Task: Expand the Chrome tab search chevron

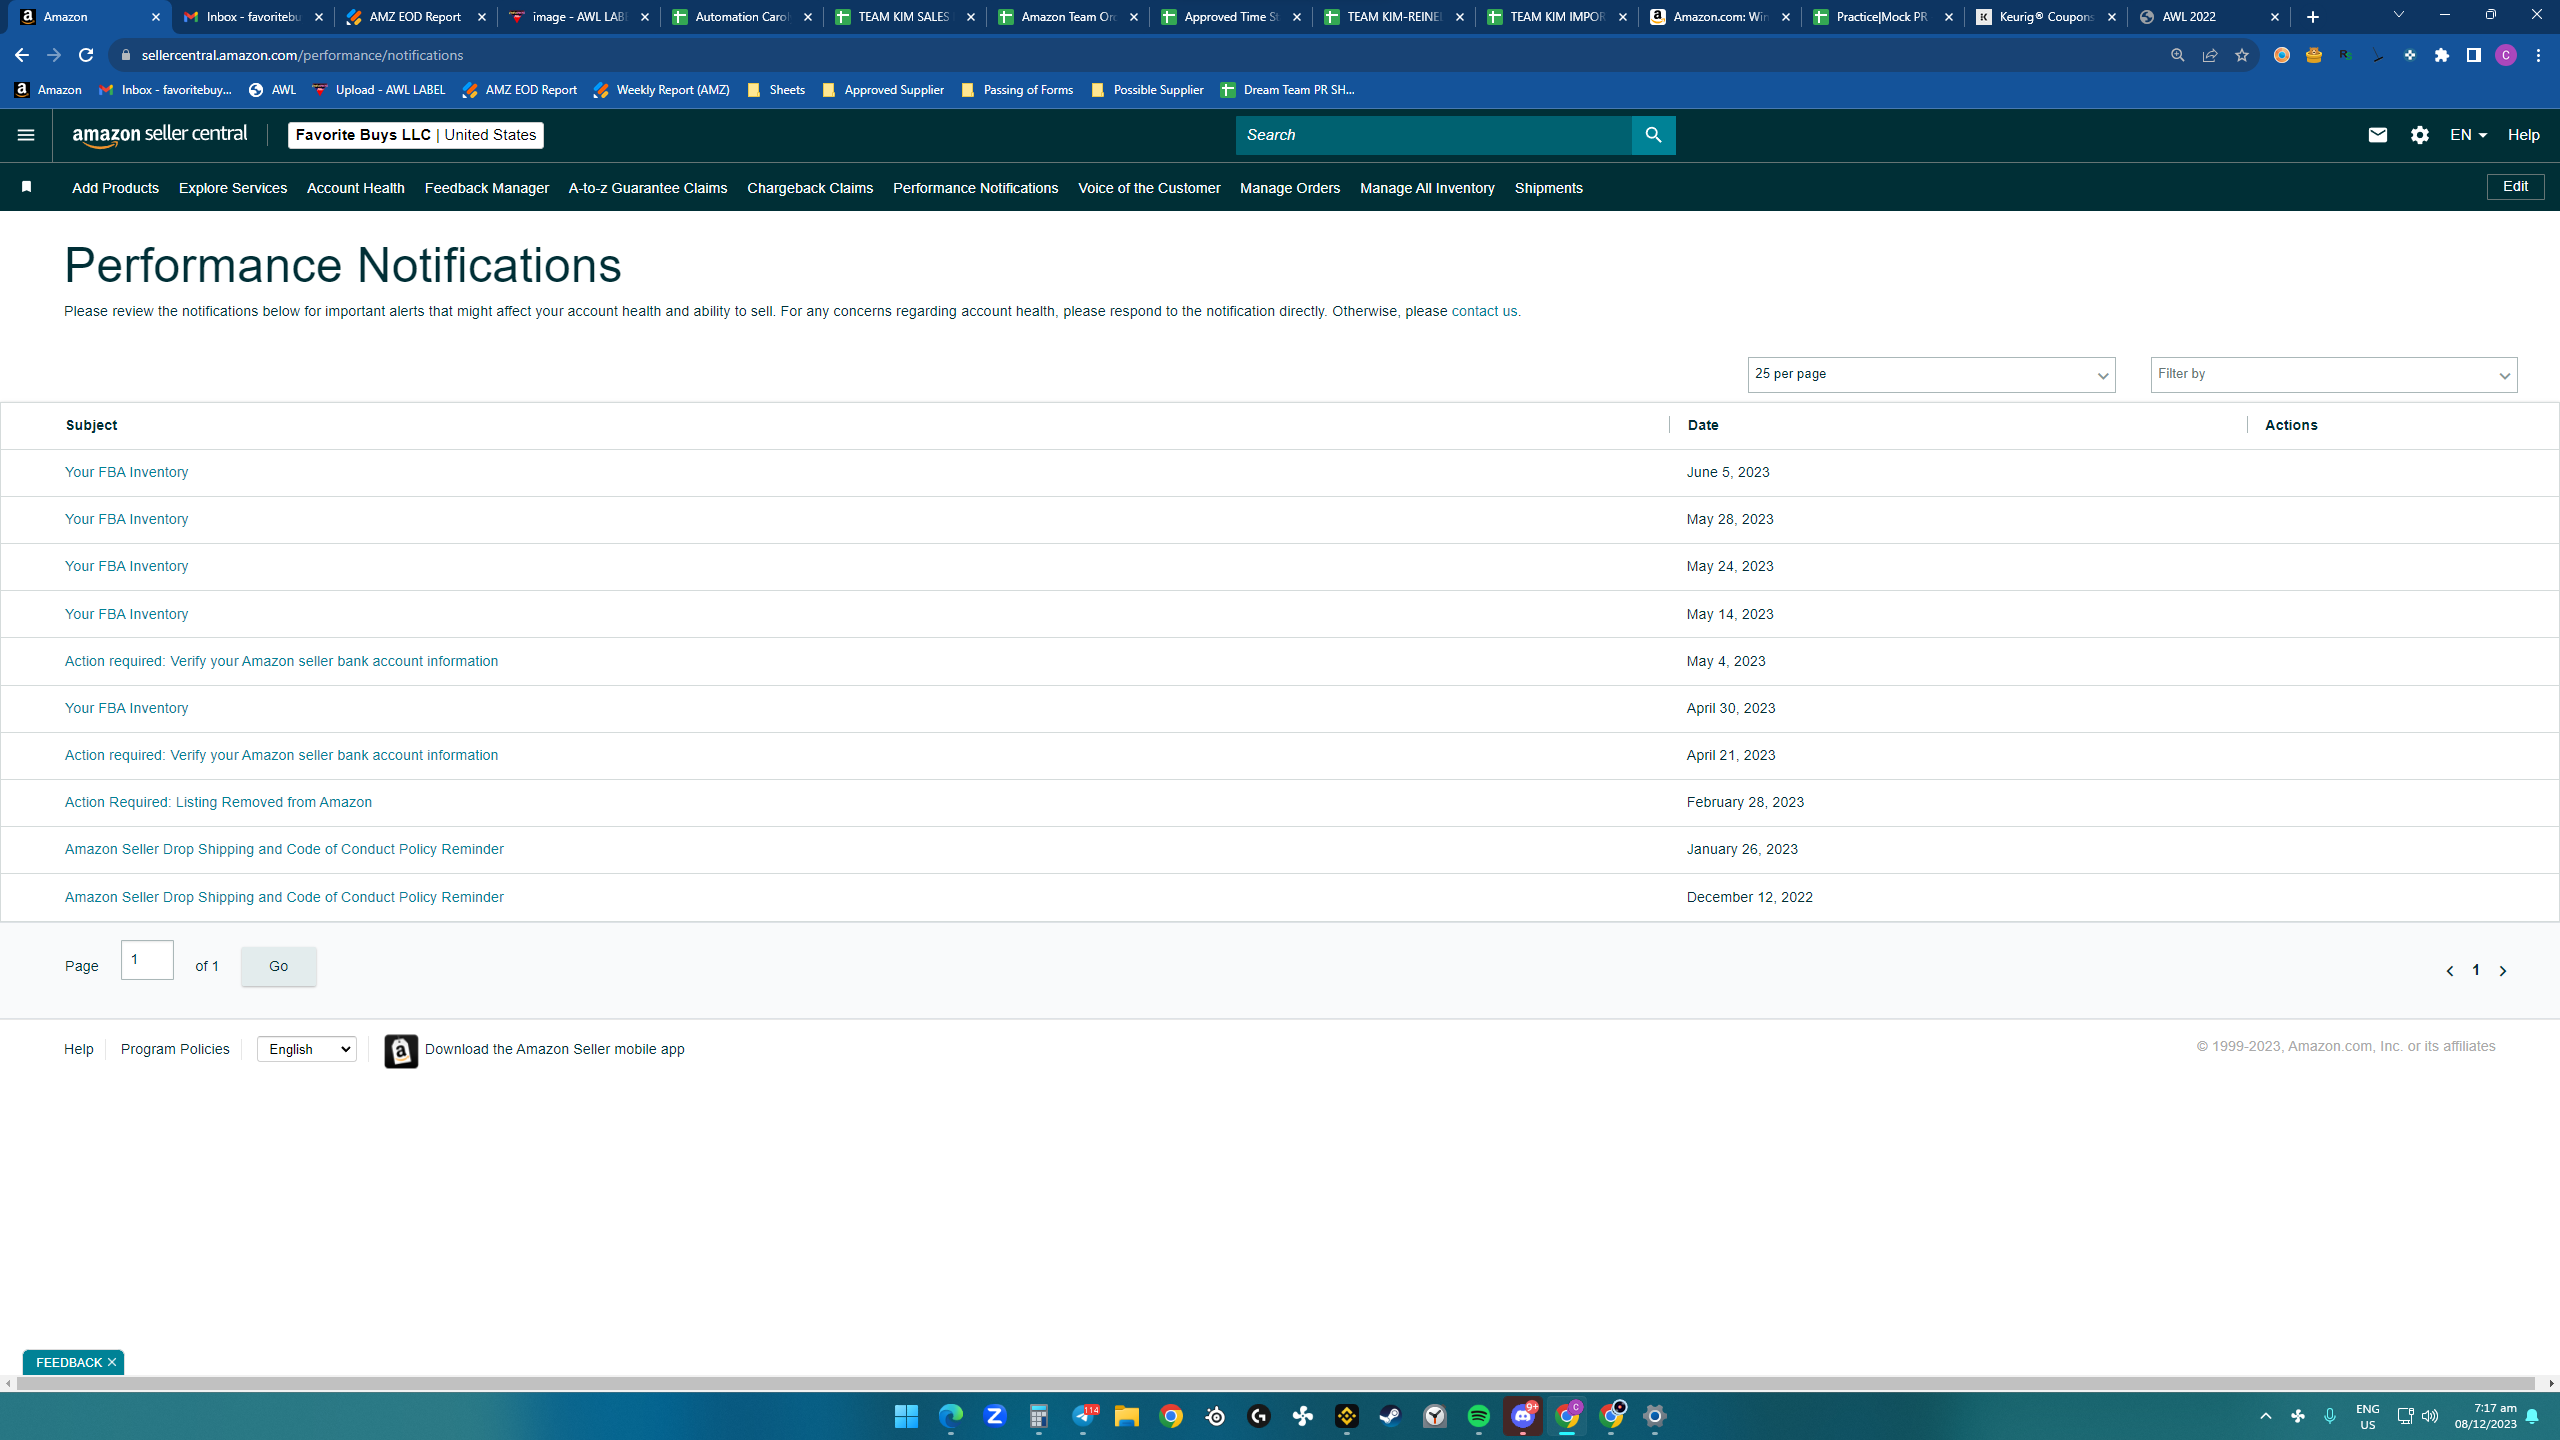Action: [2398, 15]
